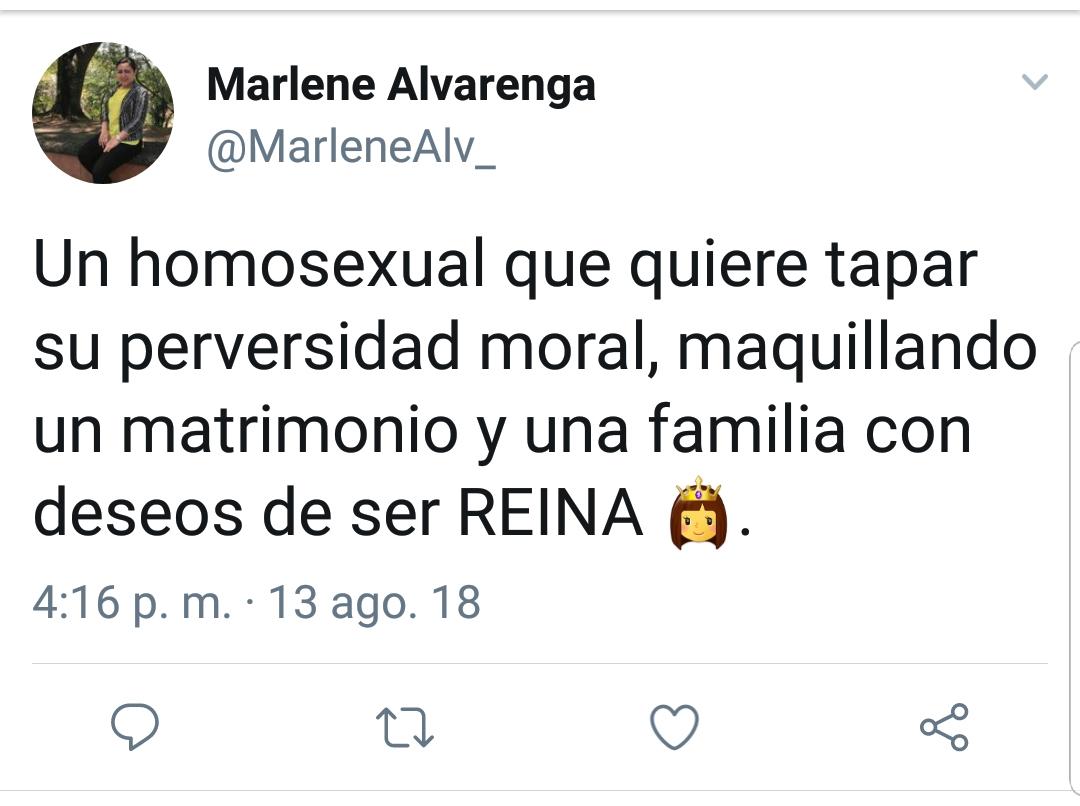Open Marlene Alvarenga's round profile picture
Viewport: 1080px width, 806px height.
click(x=102, y=113)
